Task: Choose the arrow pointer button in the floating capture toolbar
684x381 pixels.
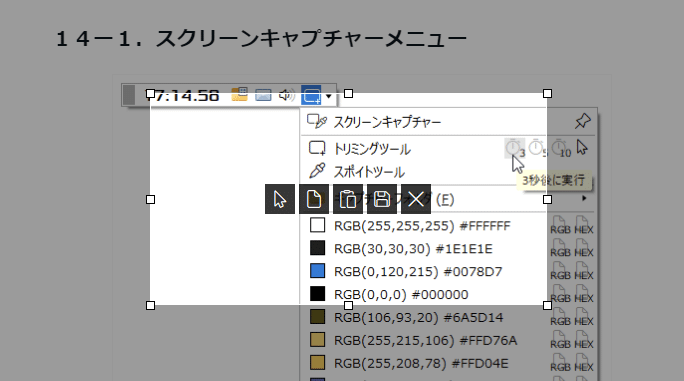Action: 280,199
